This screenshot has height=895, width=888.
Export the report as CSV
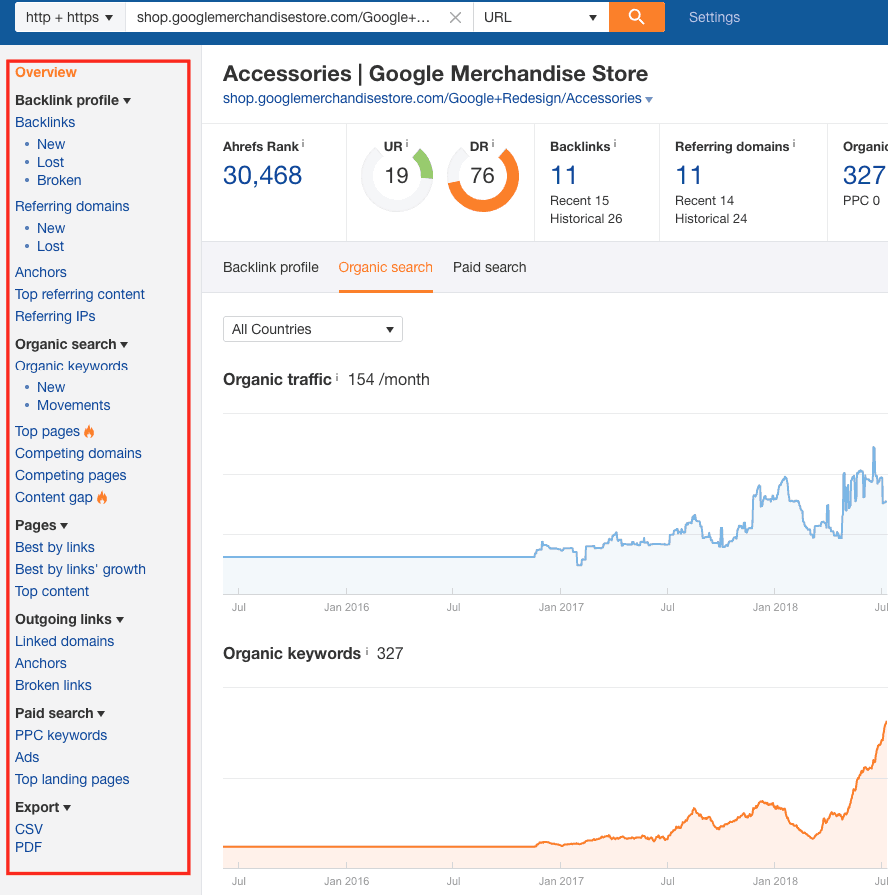point(29,829)
